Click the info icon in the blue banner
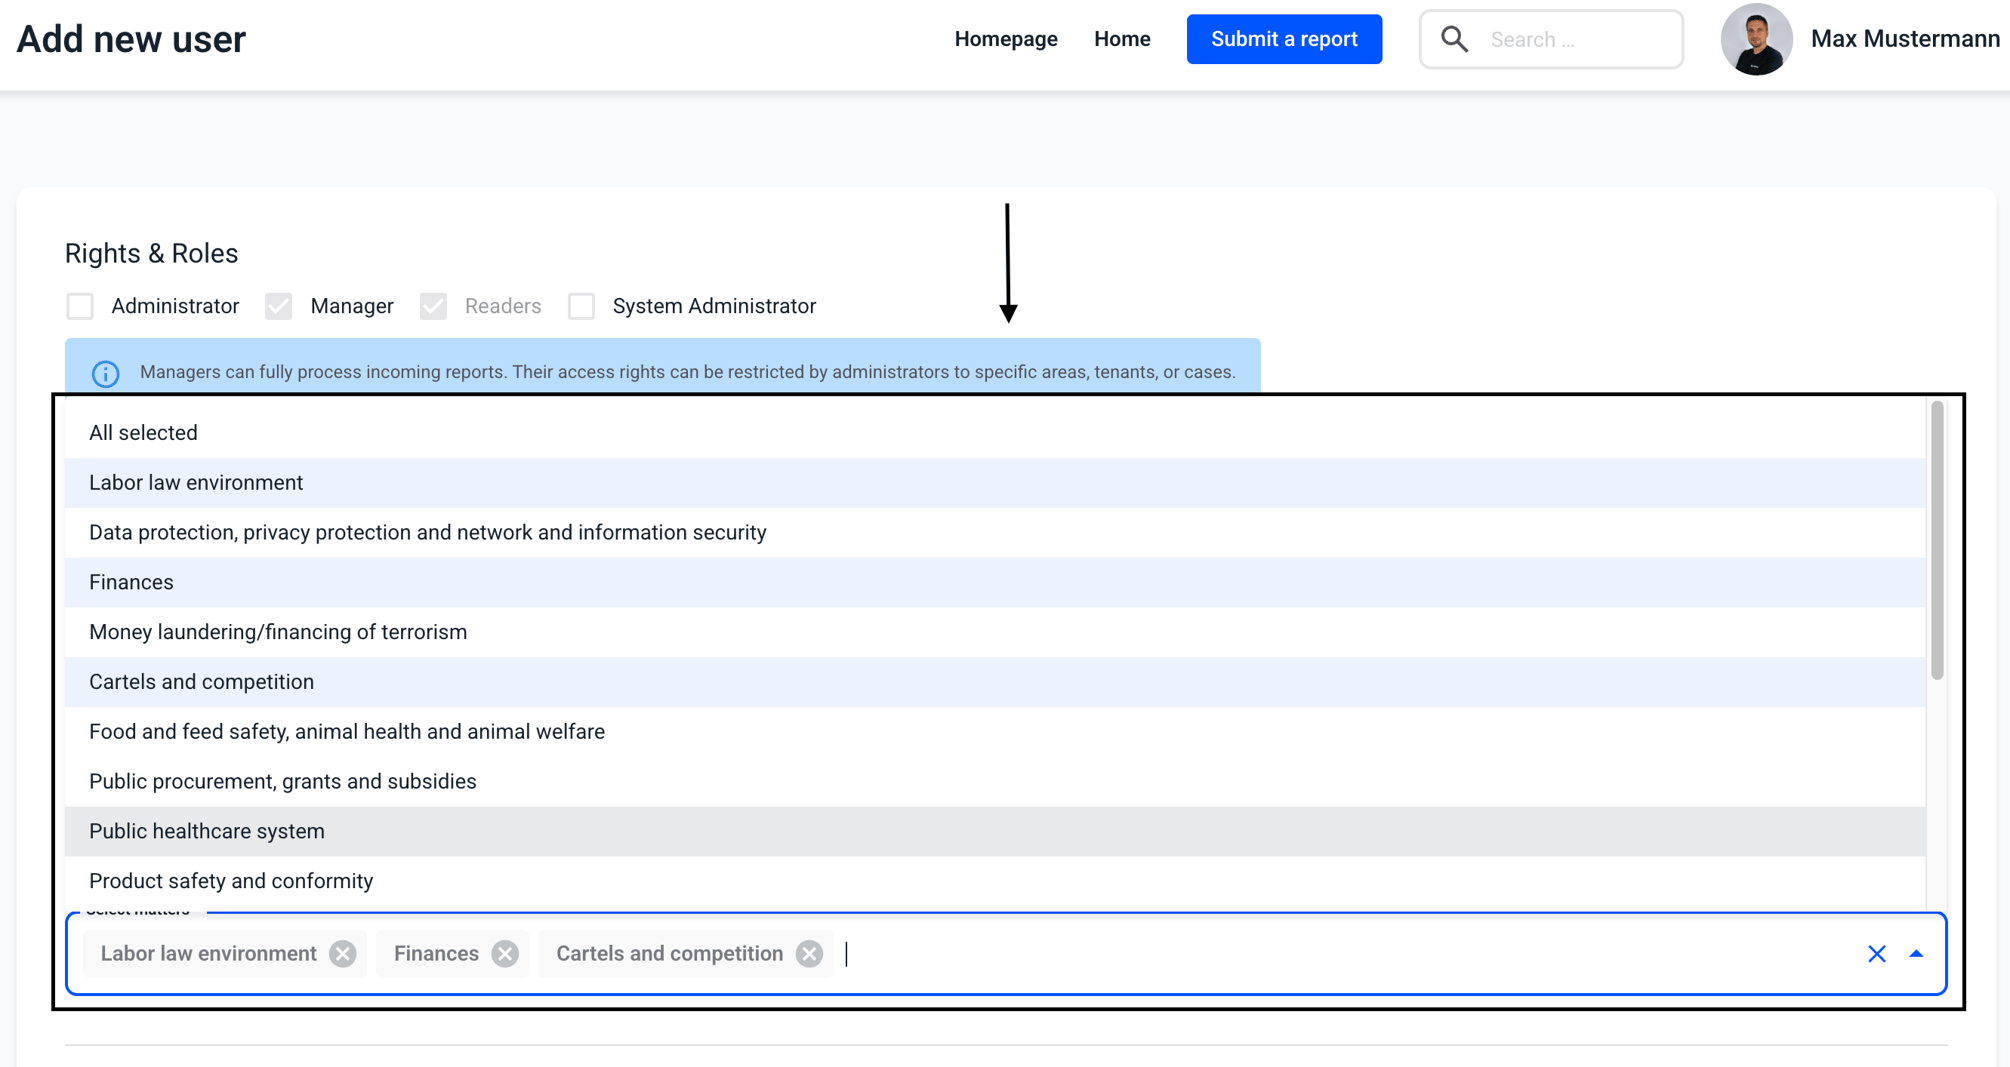 click(x=106, y=373)
